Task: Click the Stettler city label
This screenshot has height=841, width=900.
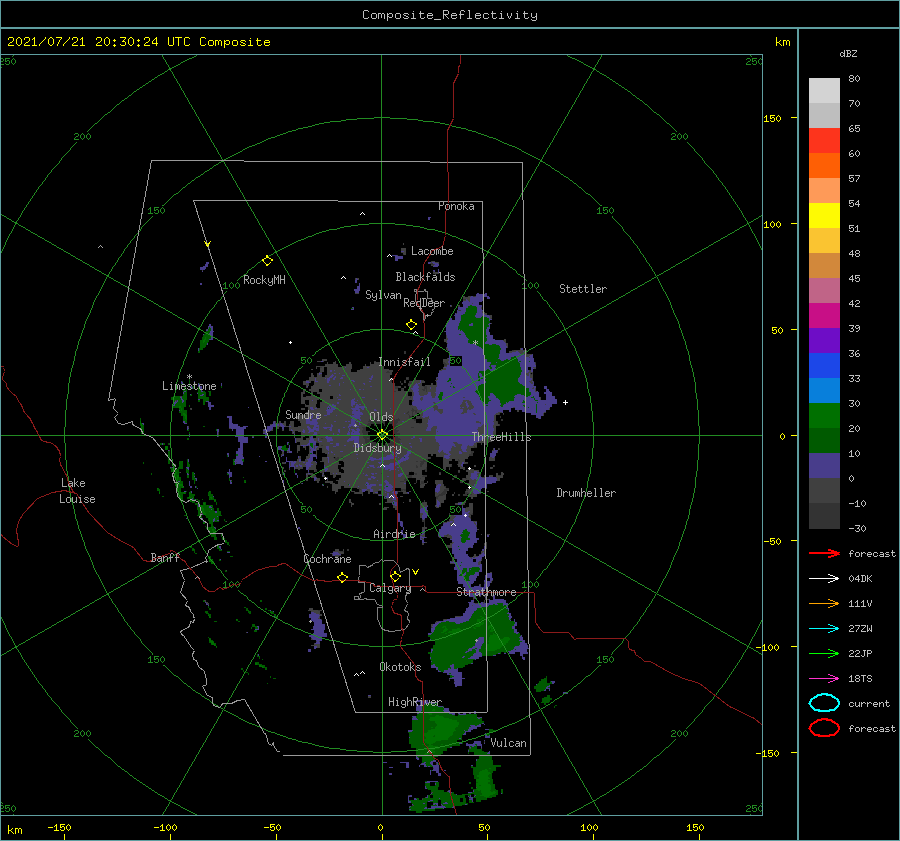Action: [583, 289]
